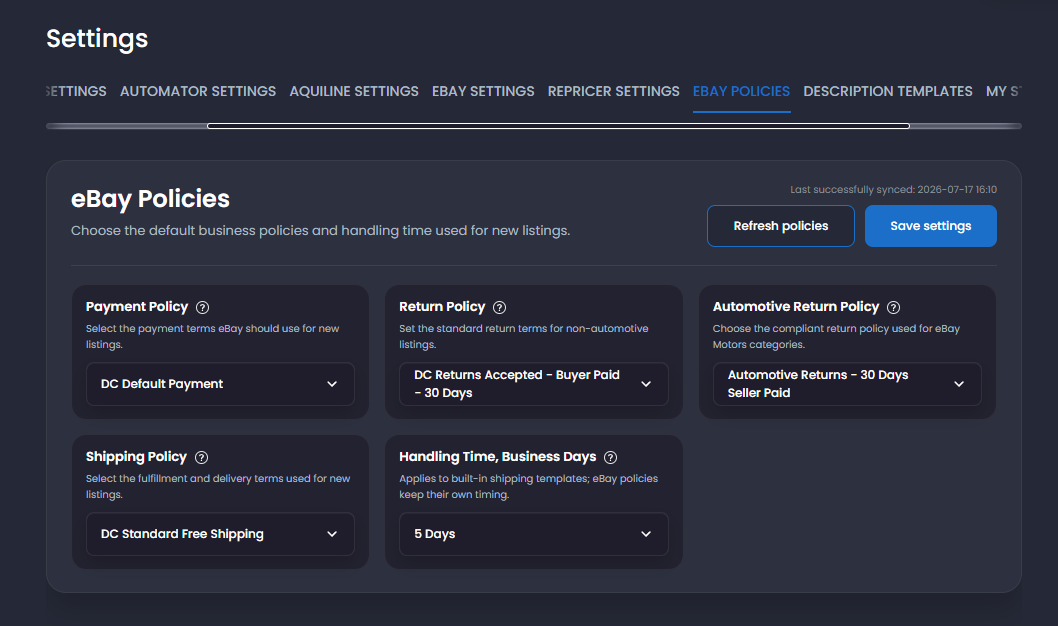Click the Shipping Policy card title

136,457
